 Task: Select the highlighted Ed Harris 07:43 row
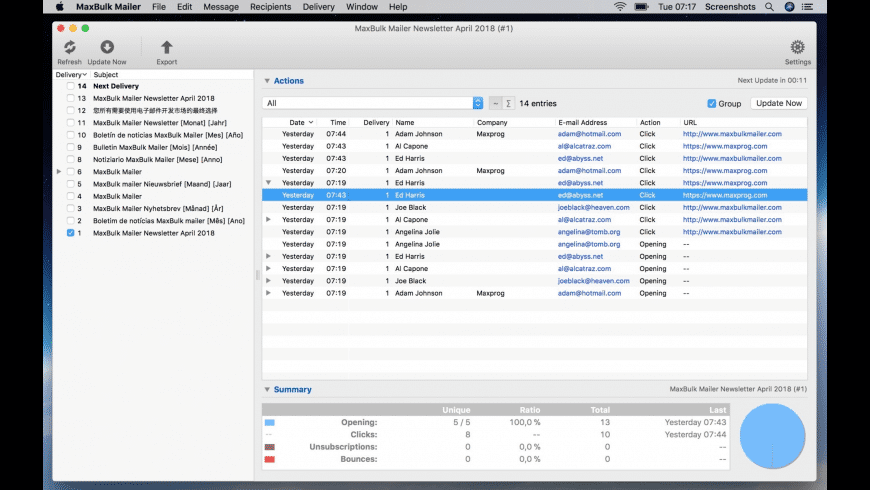(534, 195)
